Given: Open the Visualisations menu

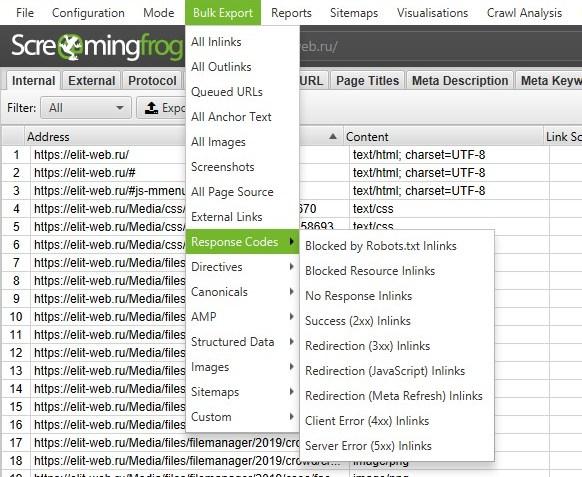Looking at the screenshot, I should [432, 13].
